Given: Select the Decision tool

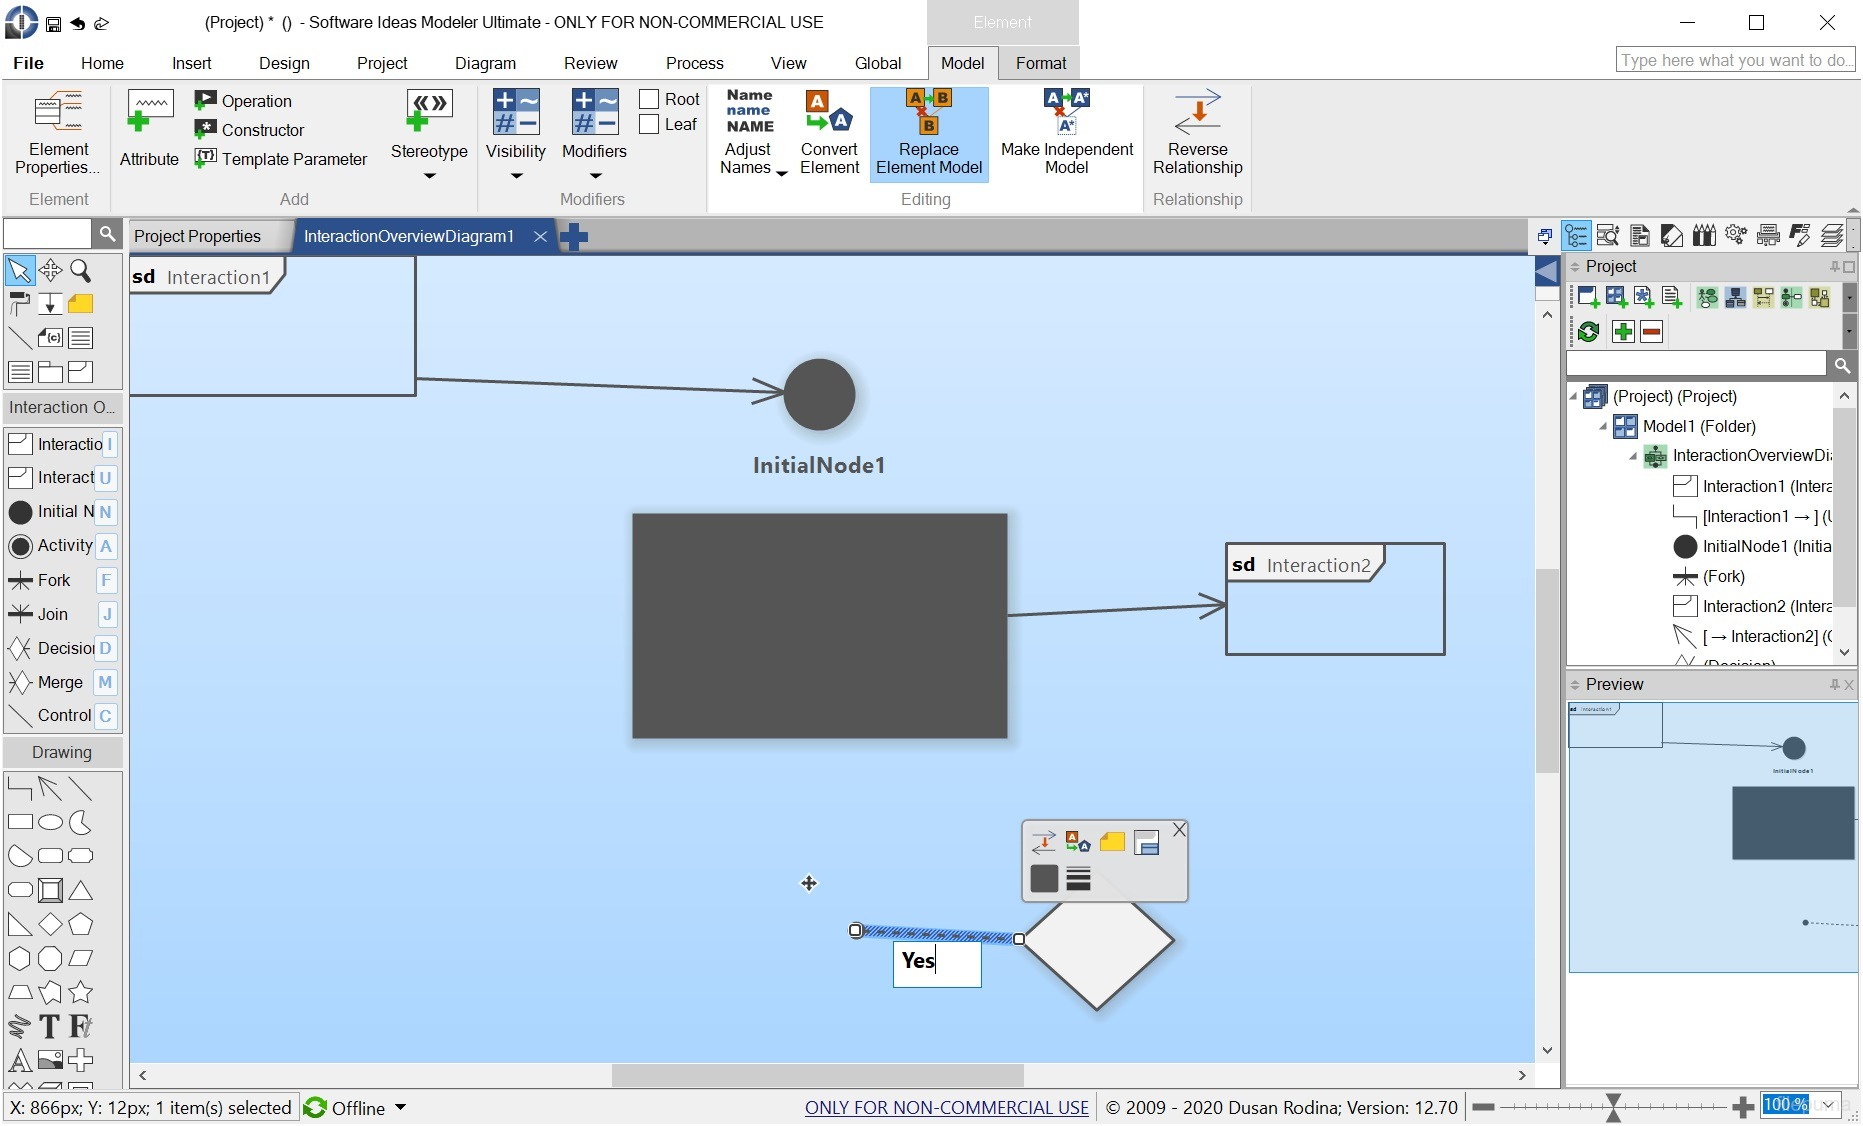Looking at the screenshot, I should click(22, 648).
